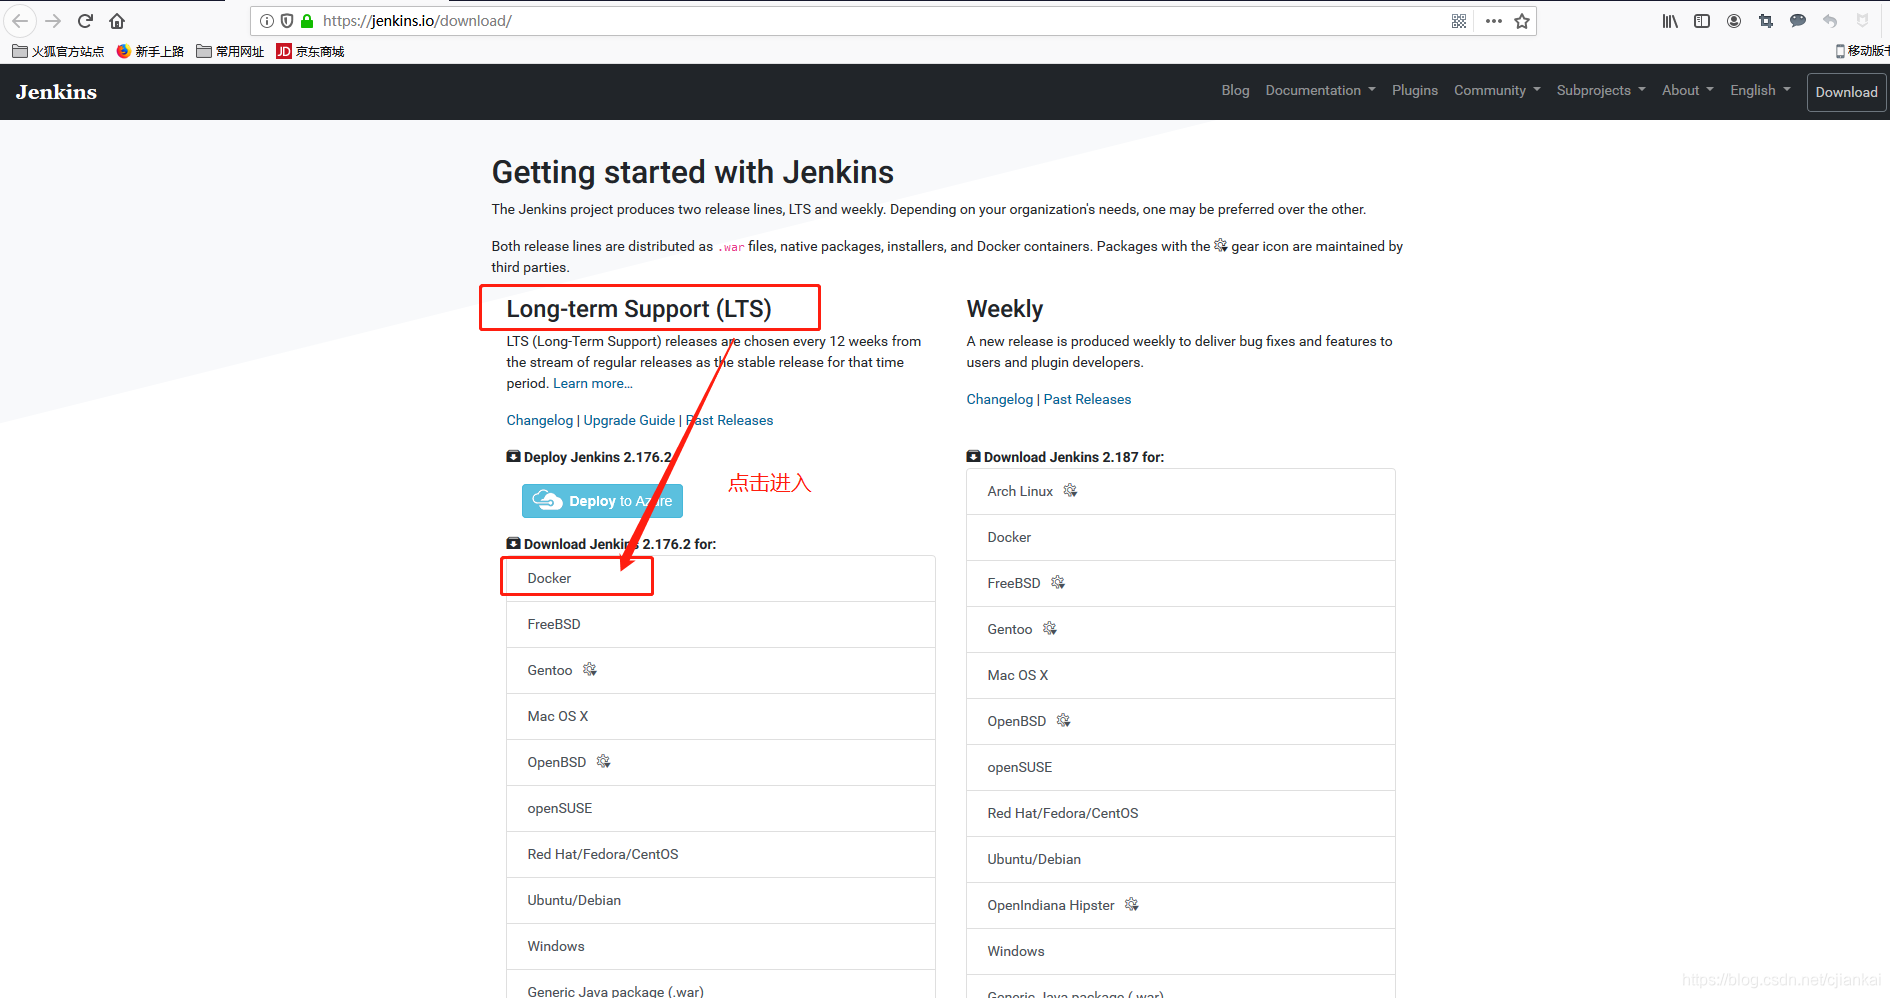Select Docker under Weekly downloads
Screen dimensions: 1890x998
point(1181,537)
